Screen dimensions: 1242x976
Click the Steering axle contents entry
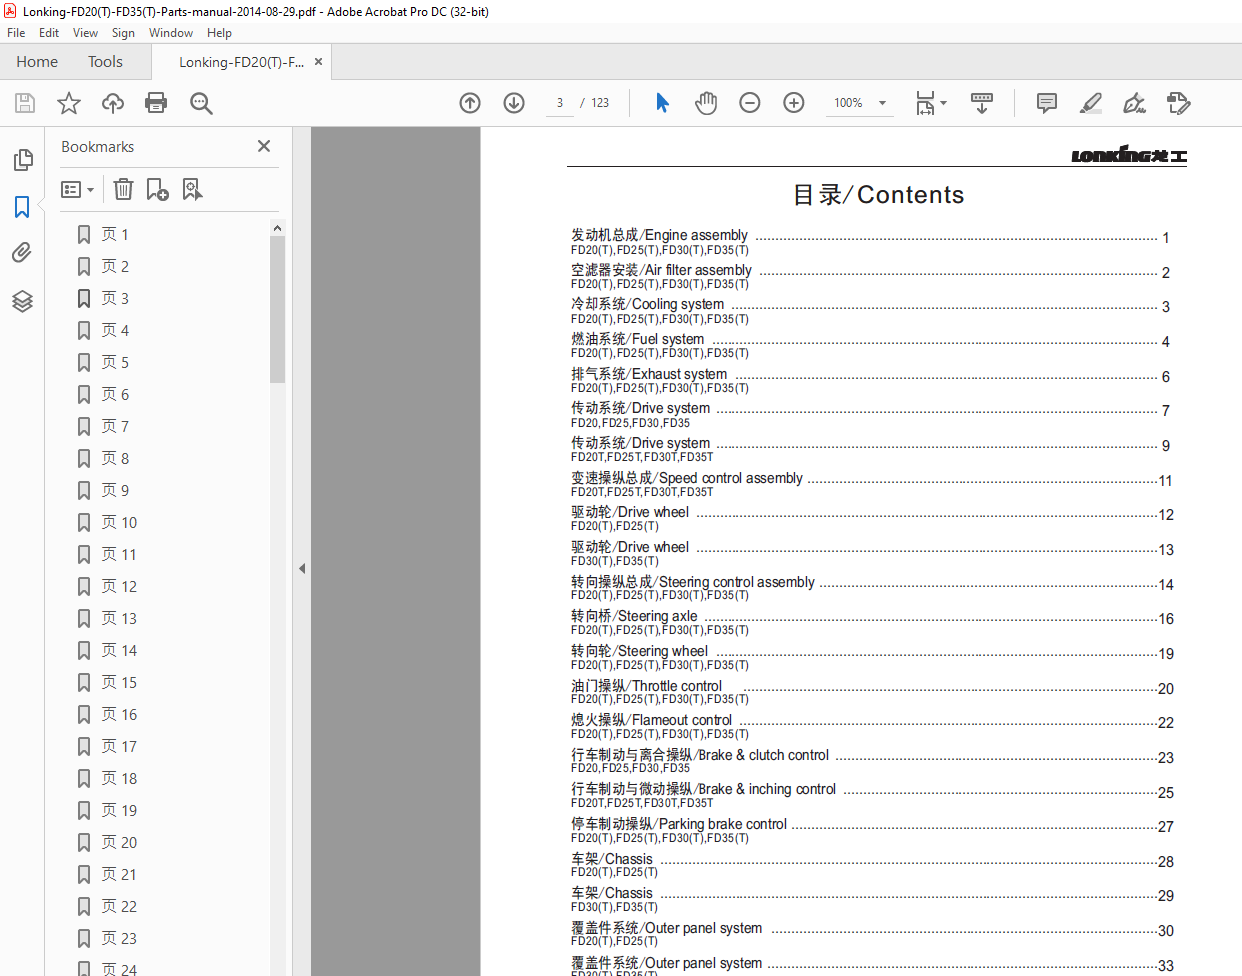tap(872, 622)
